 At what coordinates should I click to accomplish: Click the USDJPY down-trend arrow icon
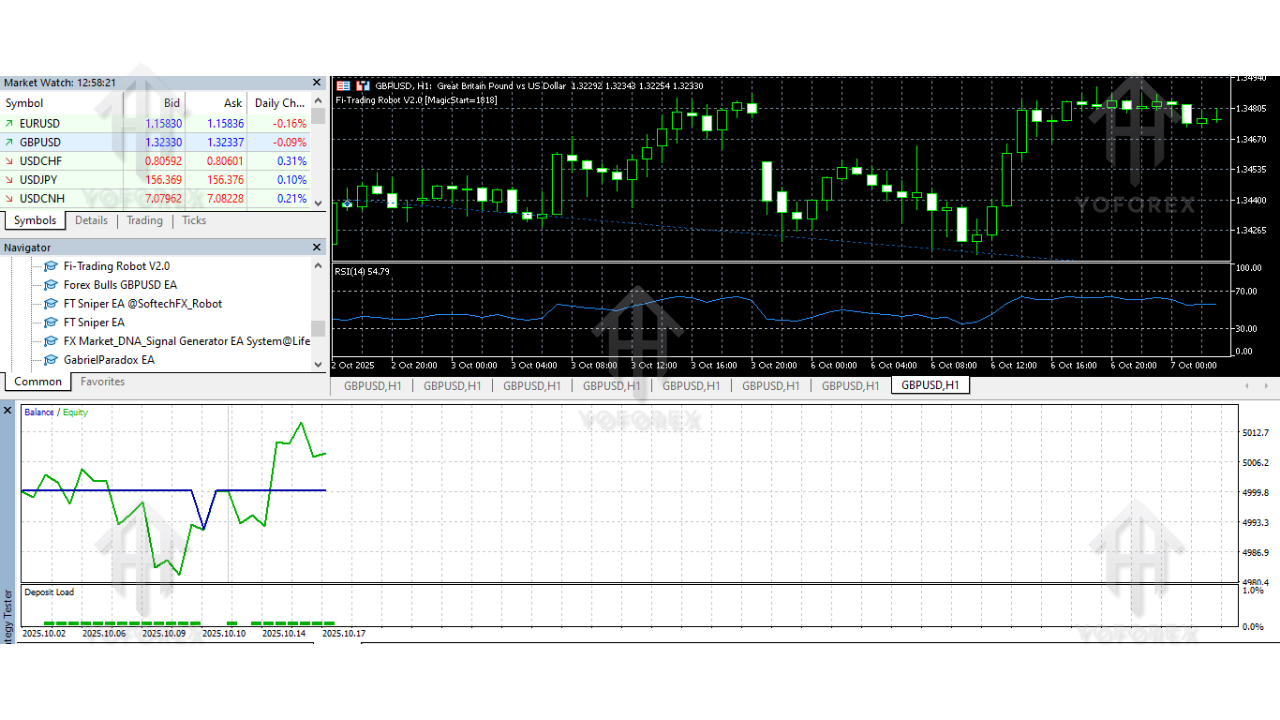10,180
